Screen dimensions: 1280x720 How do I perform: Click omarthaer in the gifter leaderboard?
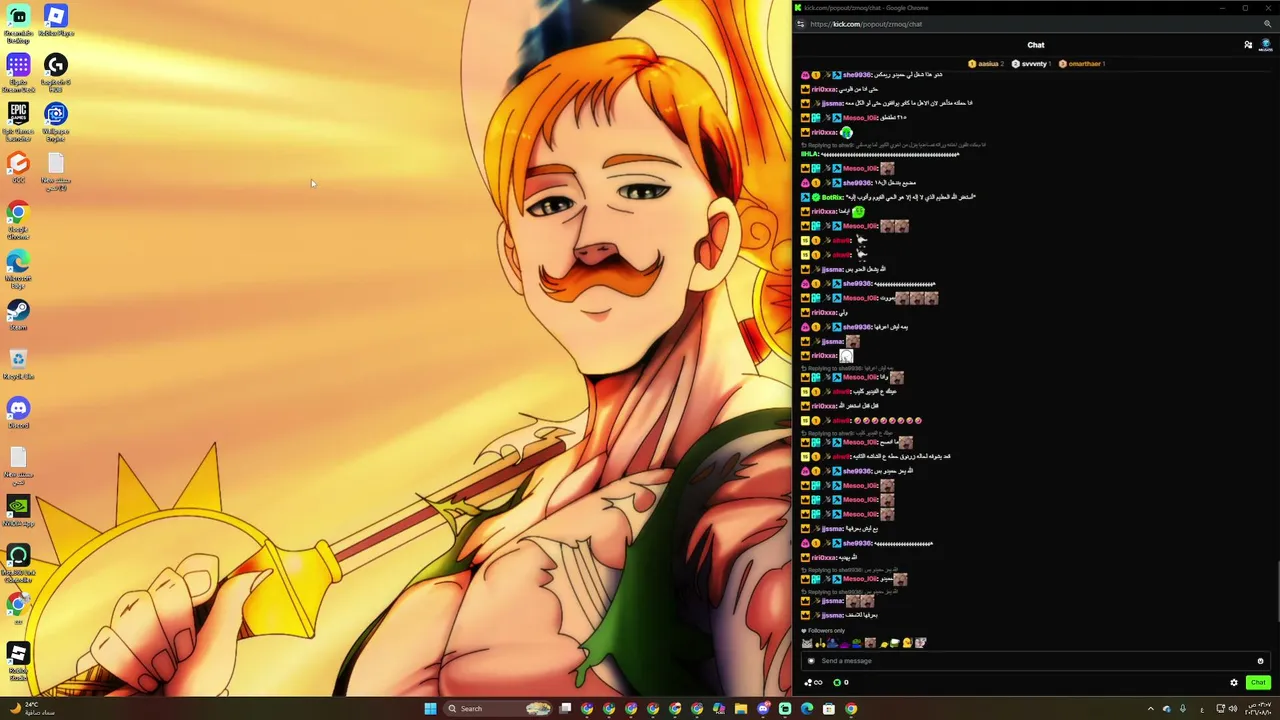click(1084, 64)
